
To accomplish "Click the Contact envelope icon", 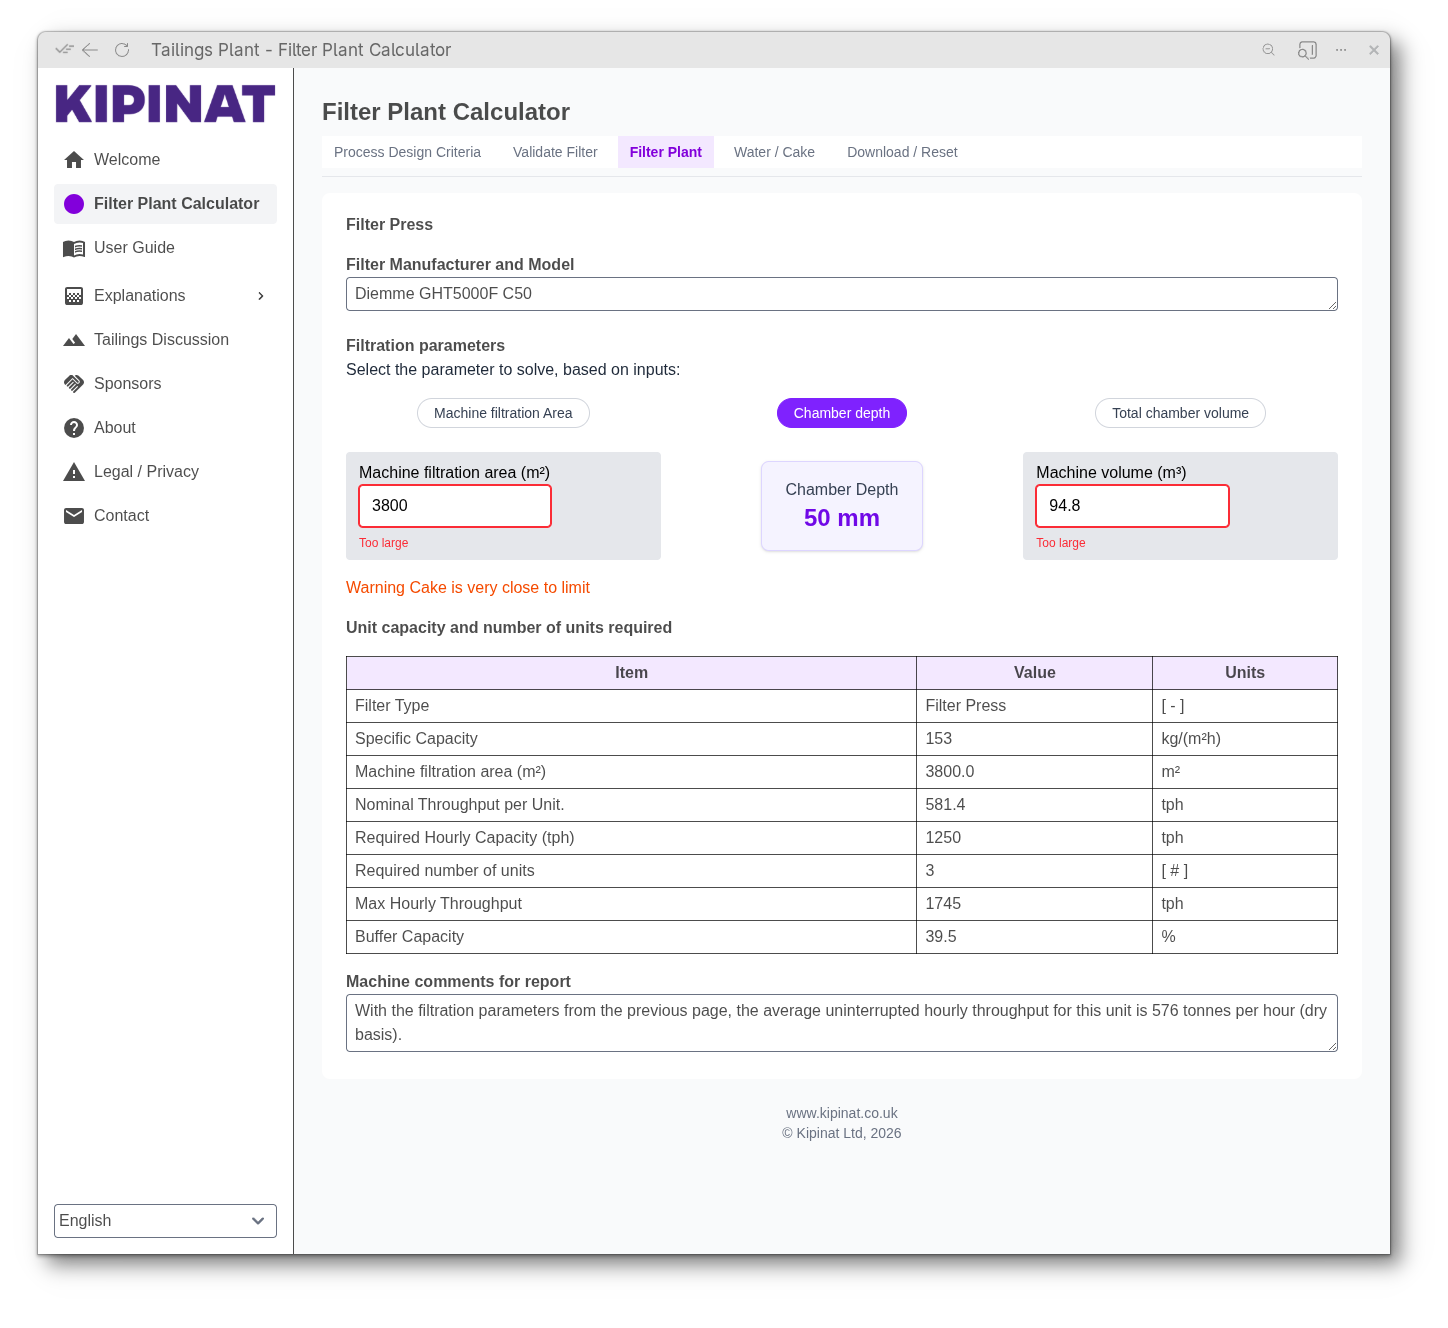I will pos(74,516).
